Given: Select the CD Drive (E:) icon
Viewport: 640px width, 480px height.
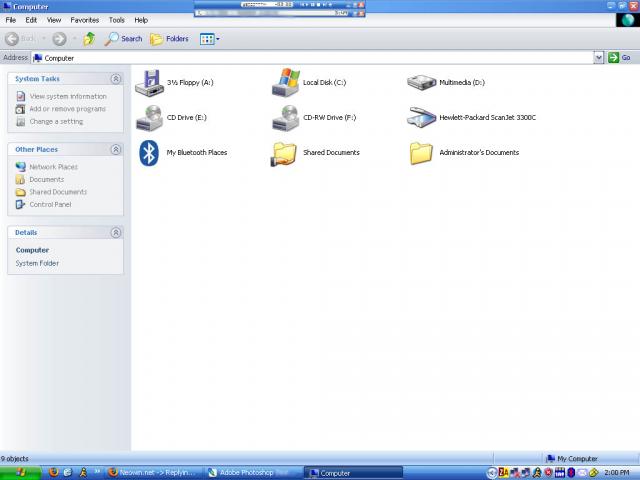Looking at the screenshot, I should tap(149, 118).
